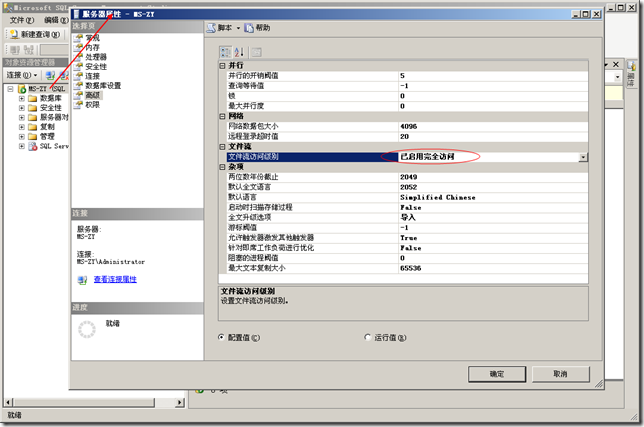Select the 阻塞的进程阈值 property row
Image resolution: width=644 pixels, height=427 pixels.
point(407,258)
